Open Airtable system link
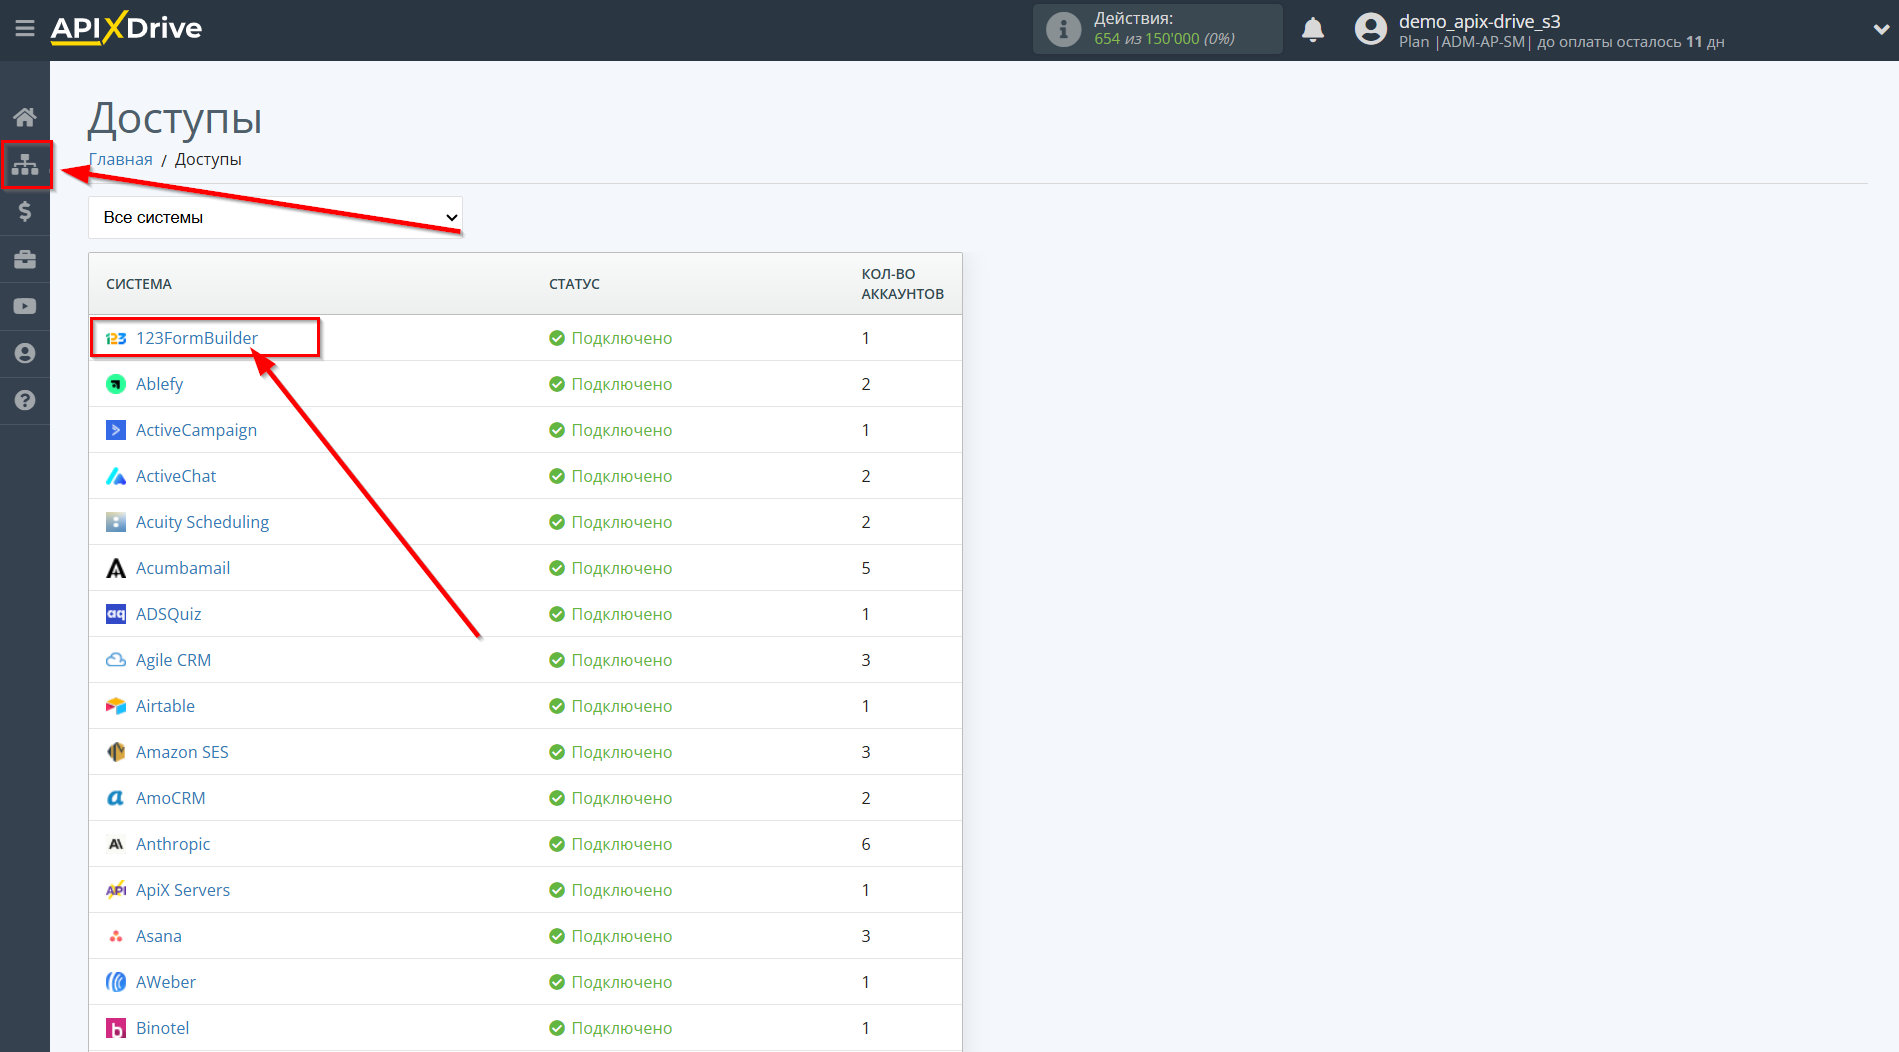This screenshot has height=1052, width=1899. (165, 706)
